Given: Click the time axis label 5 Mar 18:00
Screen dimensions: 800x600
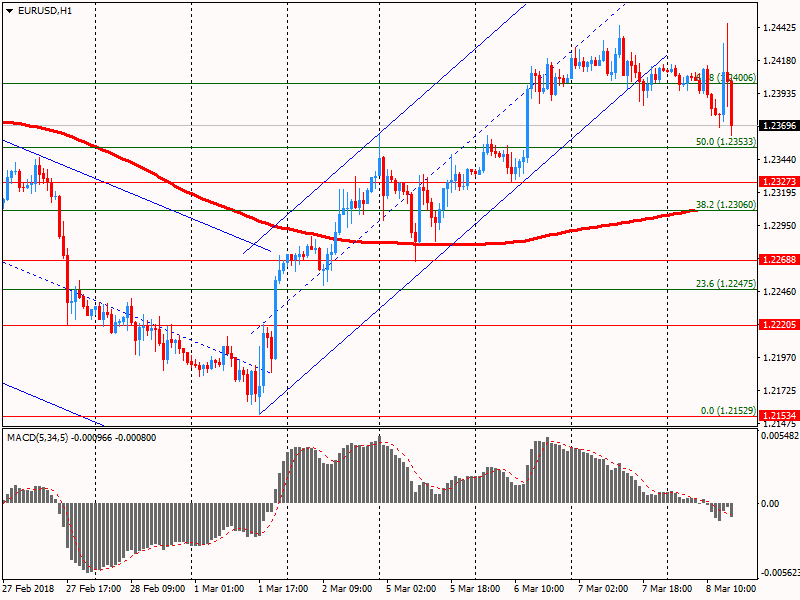Looking at the screenshot, I should pos(475,588).
